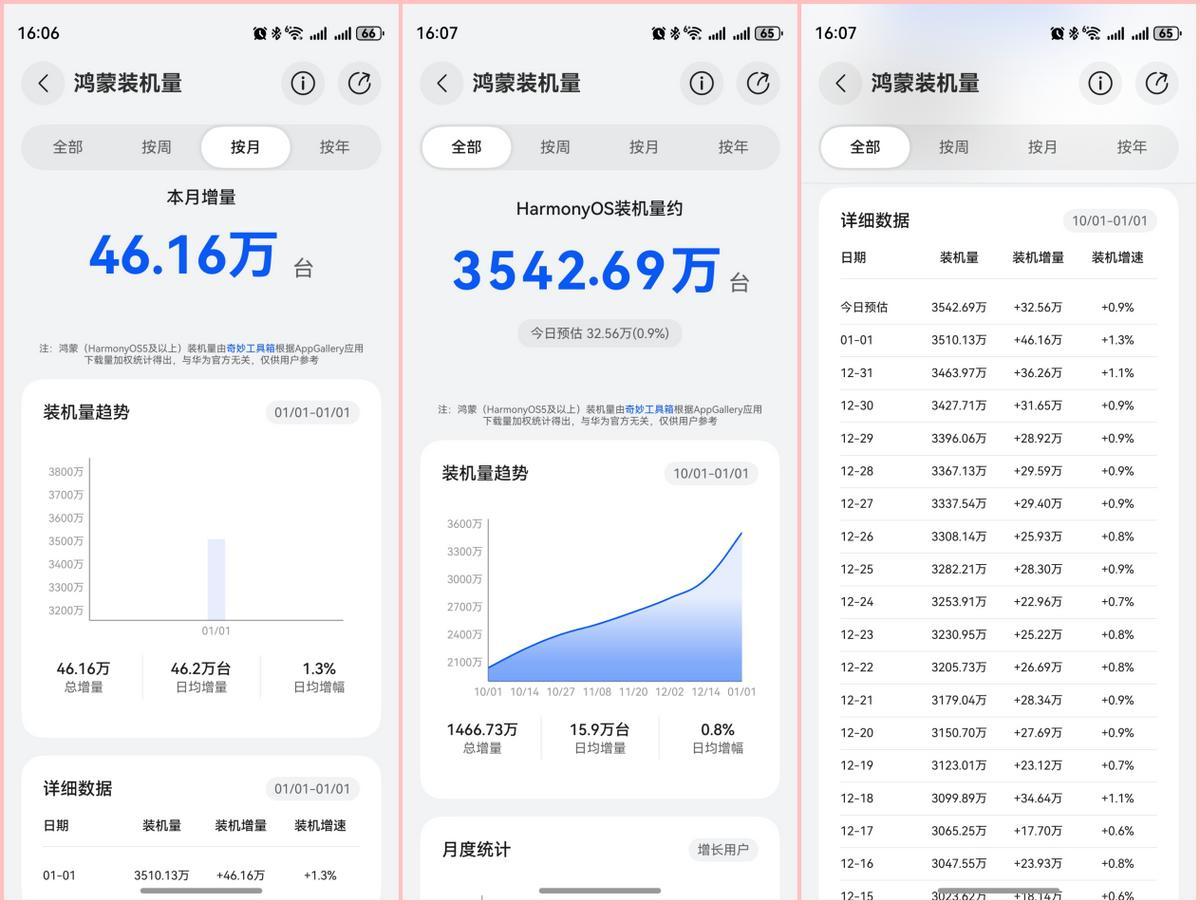Select 按年 tab on the screen with 今日预估 row
The width and height of the screenshot is (1200, 904).
1132,147
